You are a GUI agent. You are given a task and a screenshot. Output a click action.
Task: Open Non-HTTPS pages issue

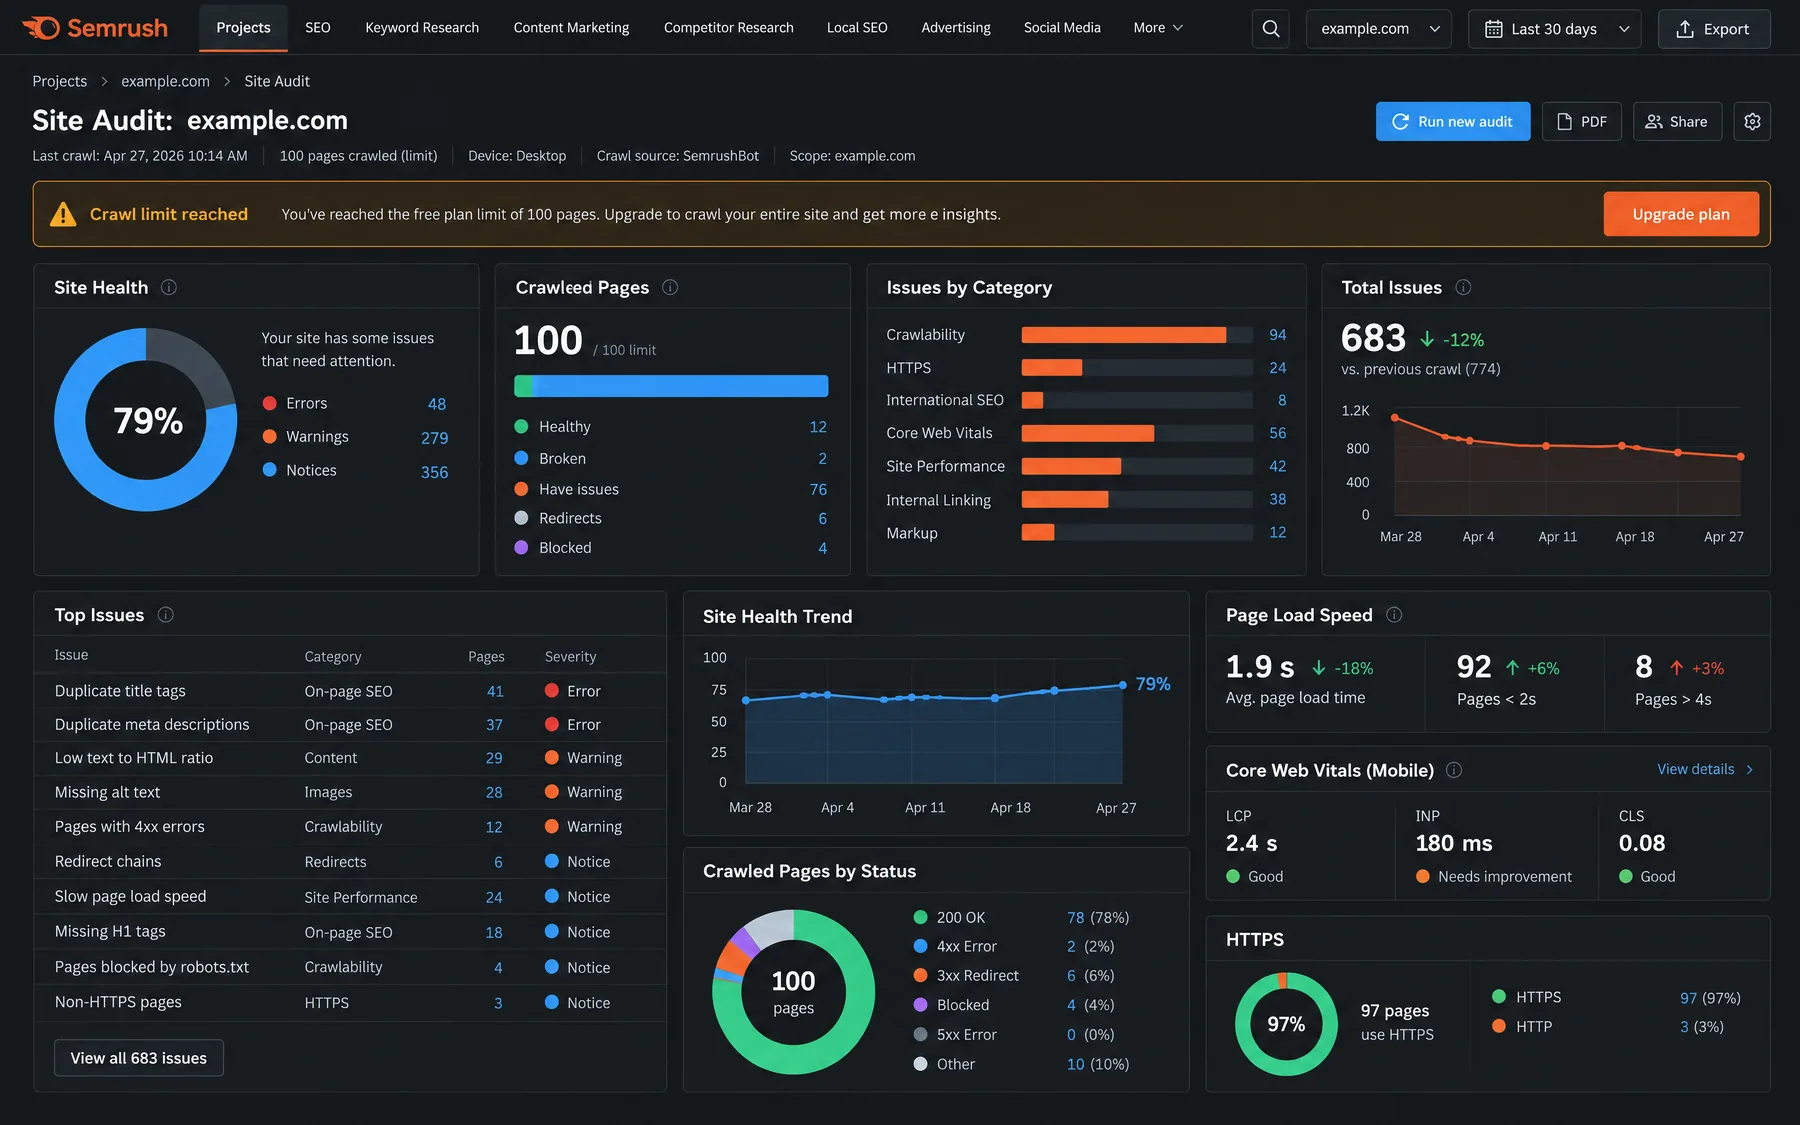click(350, 1002)
